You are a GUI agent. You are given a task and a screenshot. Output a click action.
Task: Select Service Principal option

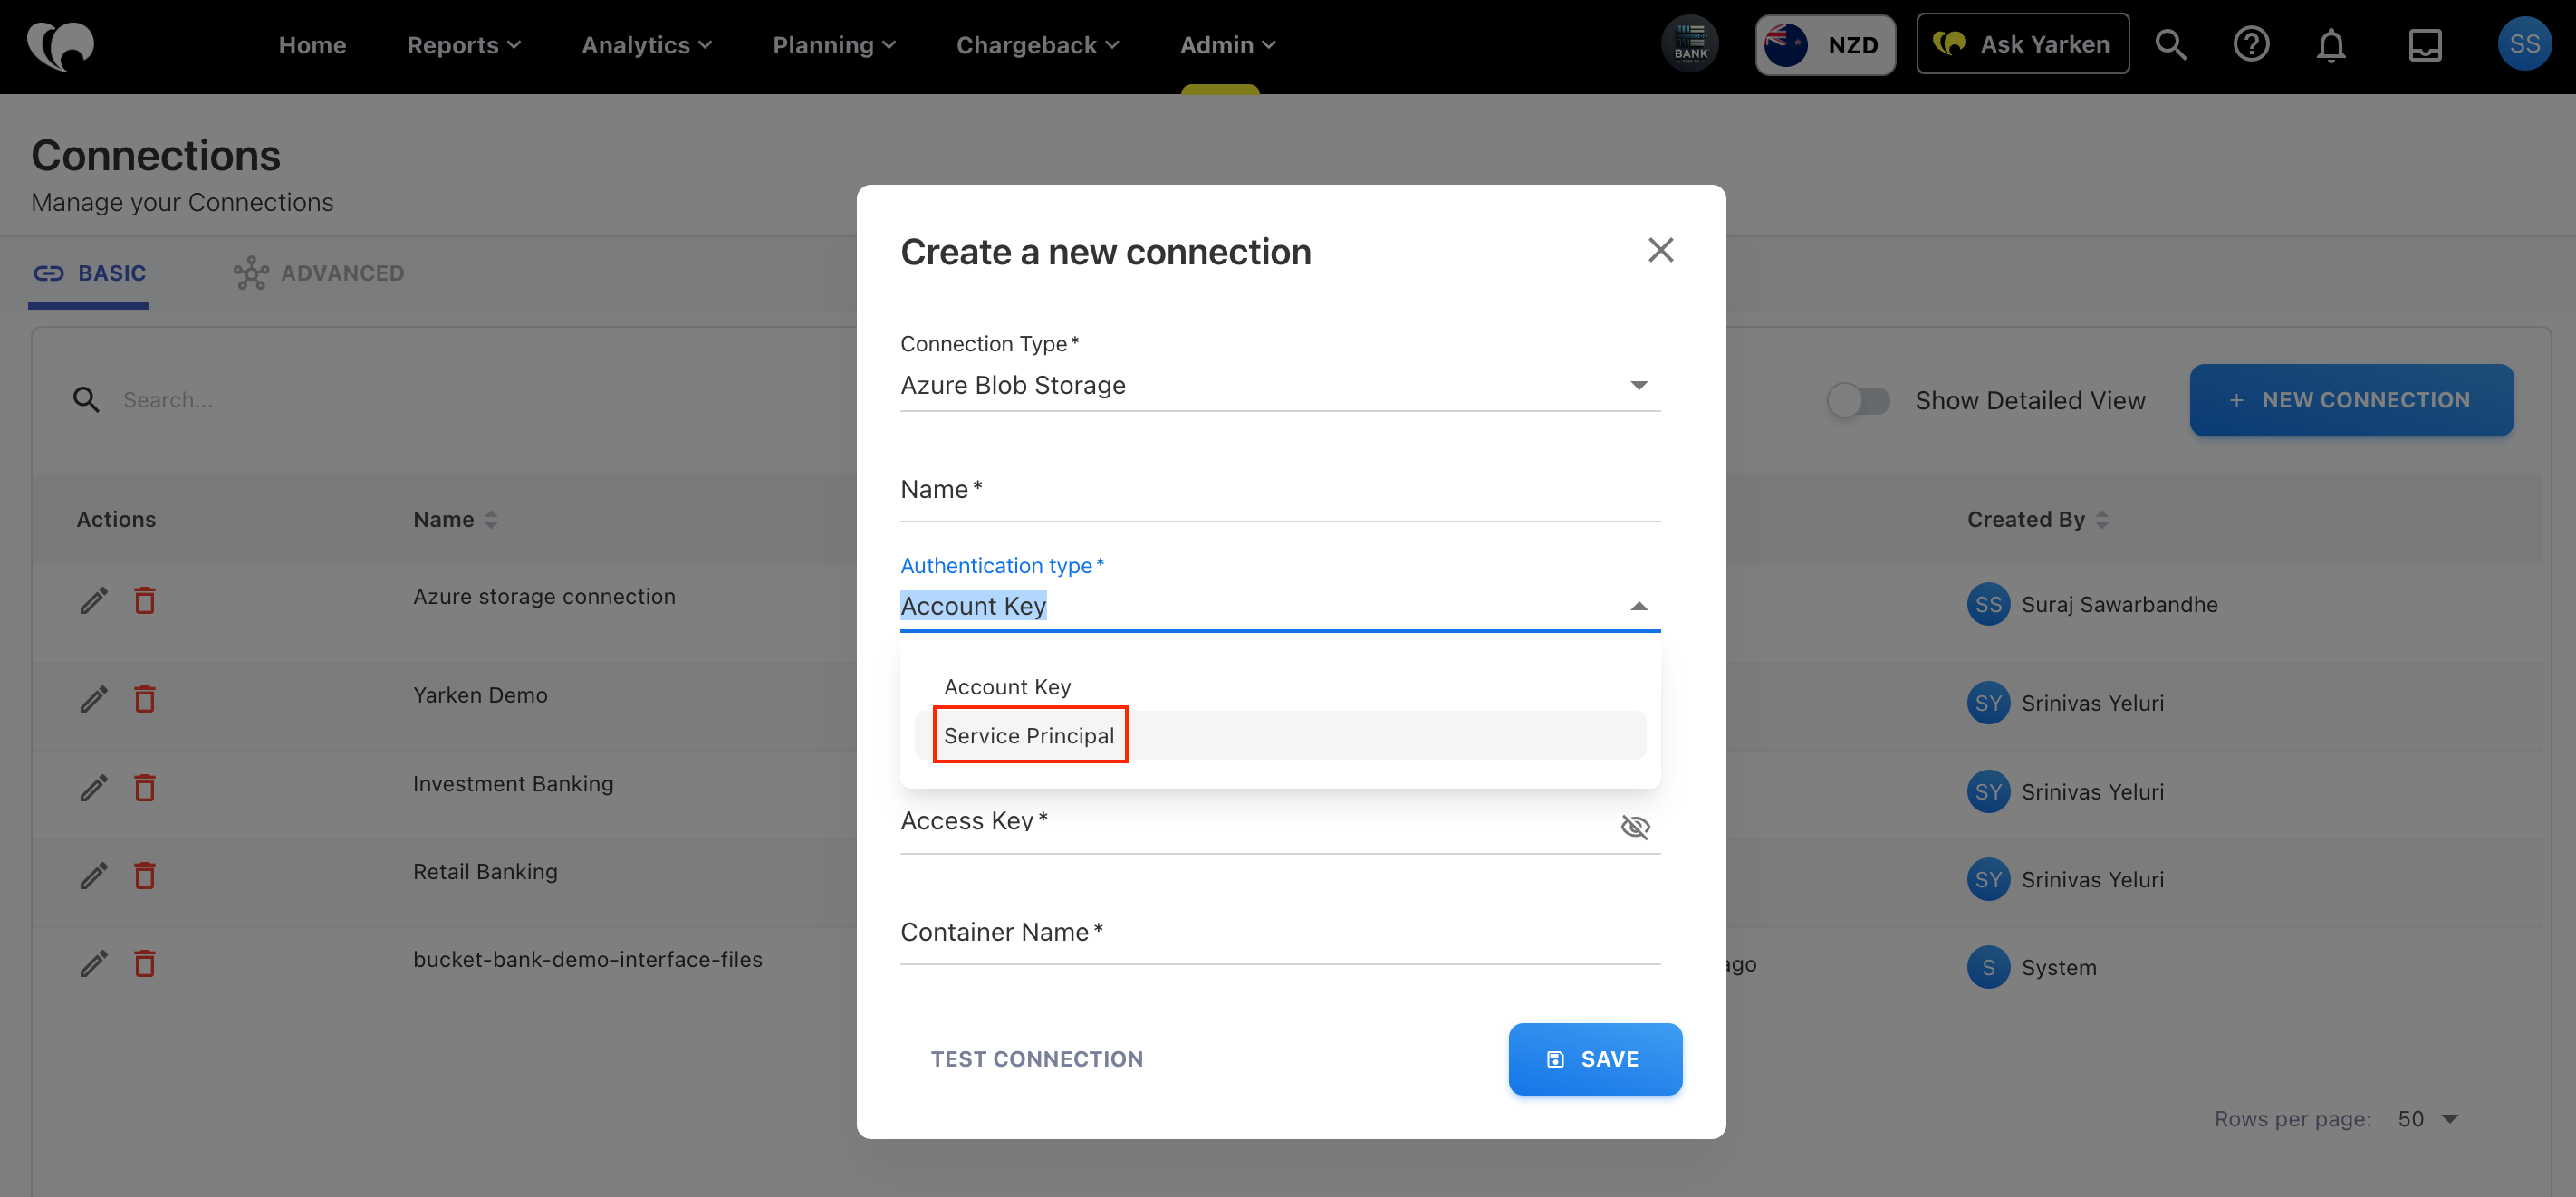[x=1280, y=736]
